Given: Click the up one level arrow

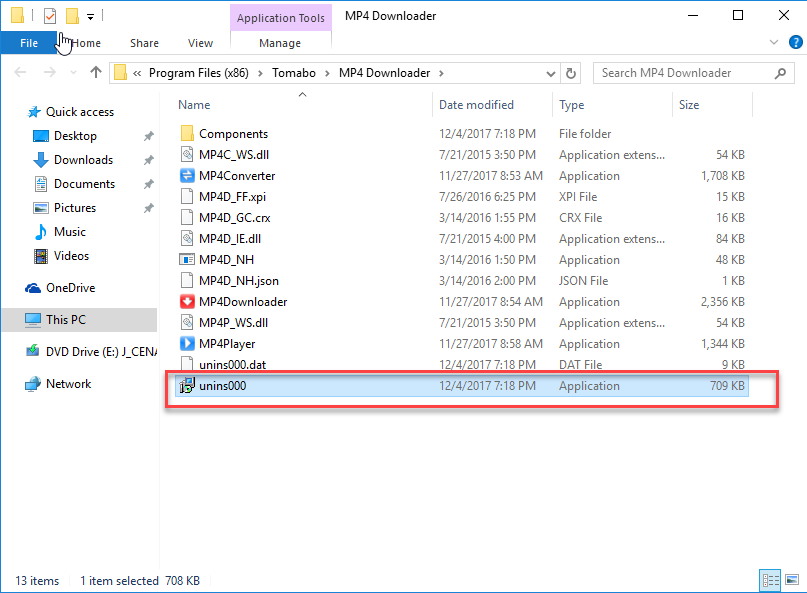Looking at the screenshot, I should click(x=95, y=72).
